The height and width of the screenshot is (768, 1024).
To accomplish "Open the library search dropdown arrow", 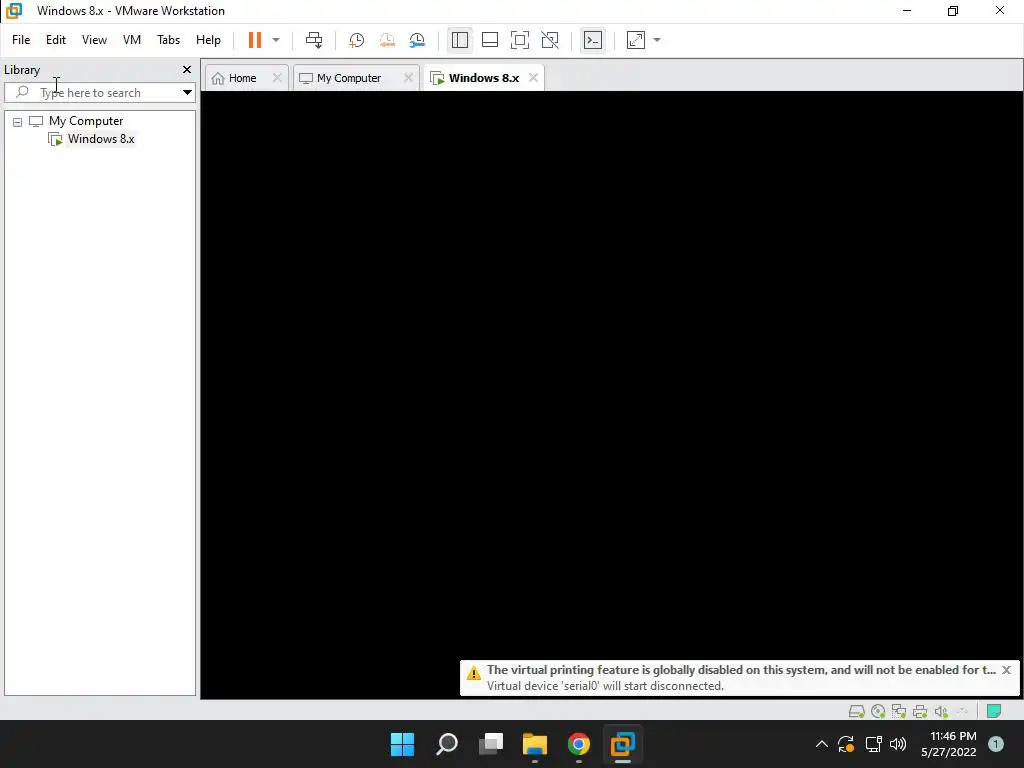I will 187,93.
